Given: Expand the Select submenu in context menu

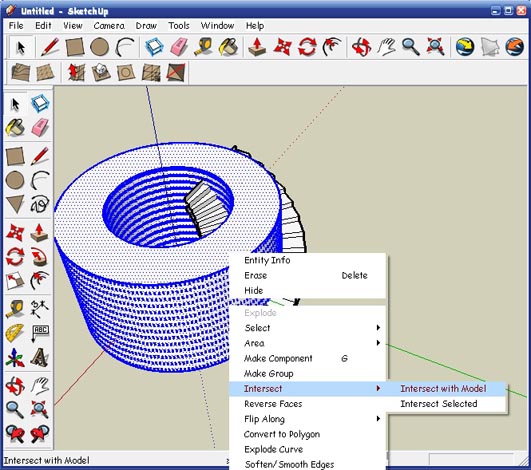Looking at the screenshot, I should click(307, 328).
